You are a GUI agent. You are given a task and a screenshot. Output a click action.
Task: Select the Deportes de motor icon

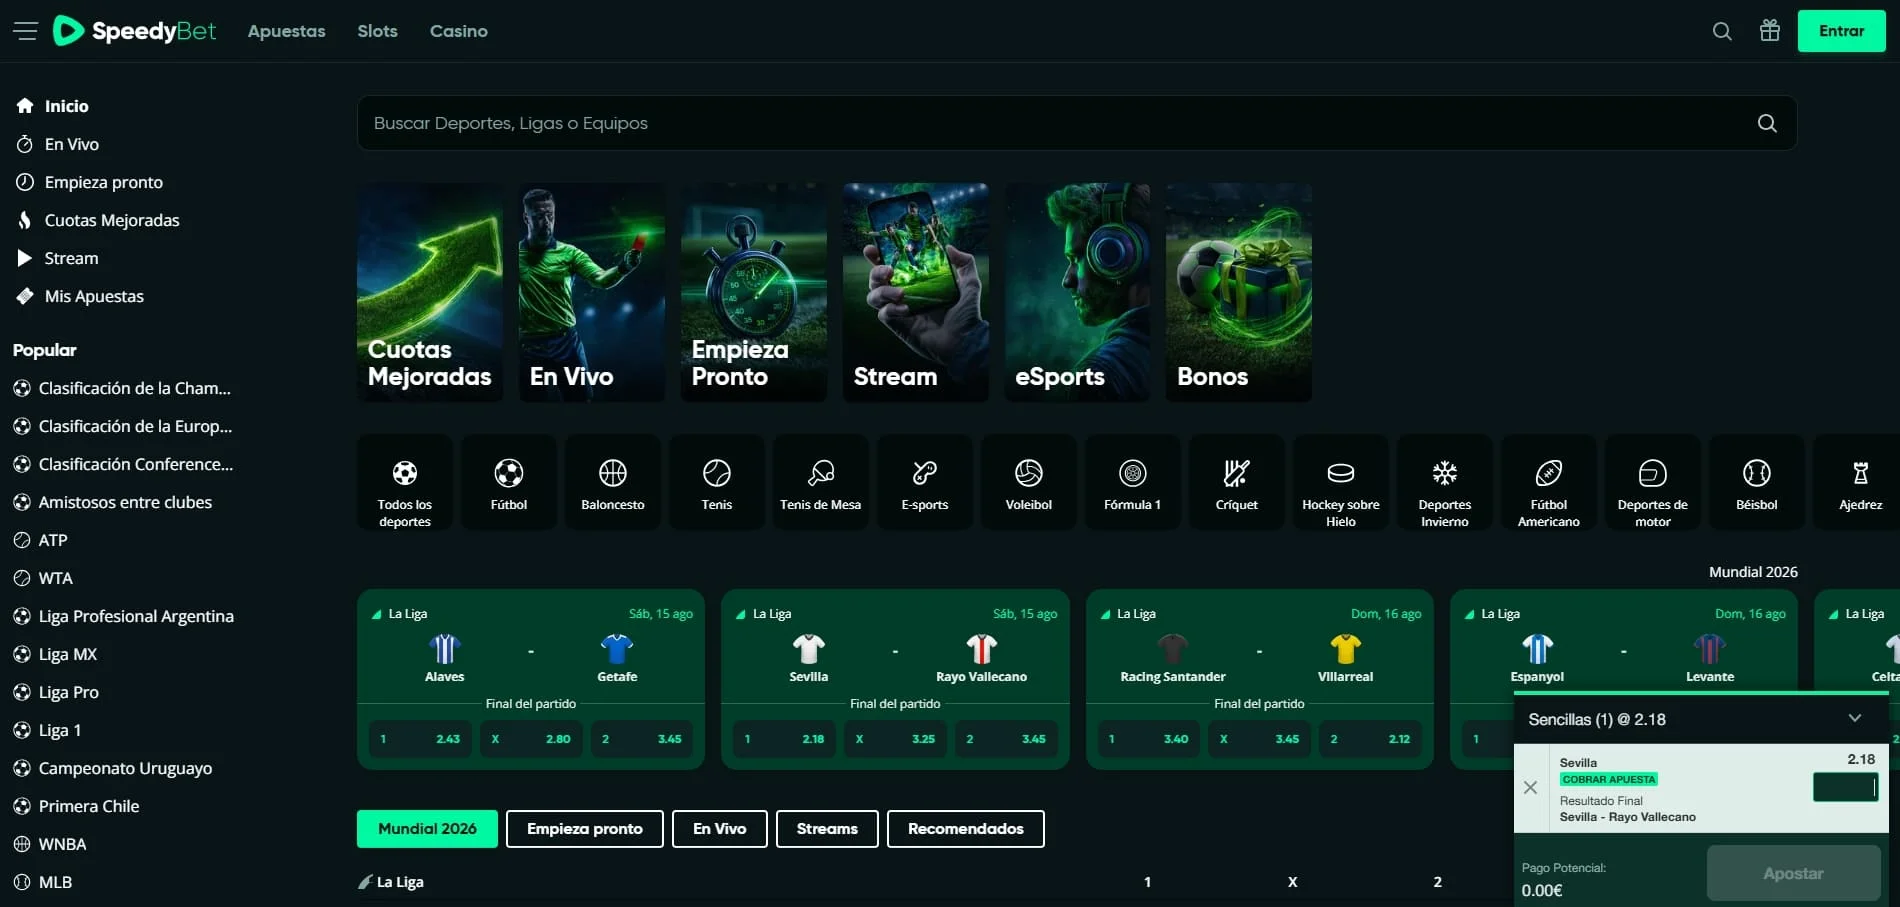(x=1653, y=482)
